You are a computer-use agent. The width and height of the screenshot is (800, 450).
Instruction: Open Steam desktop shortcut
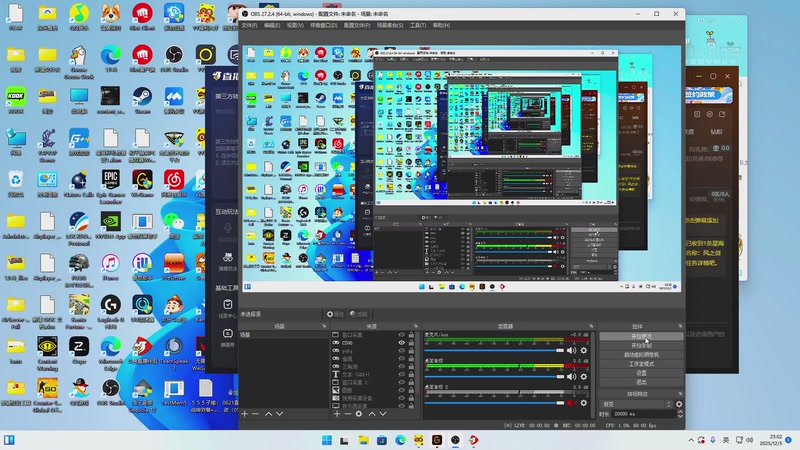click(x=142, y=101)
